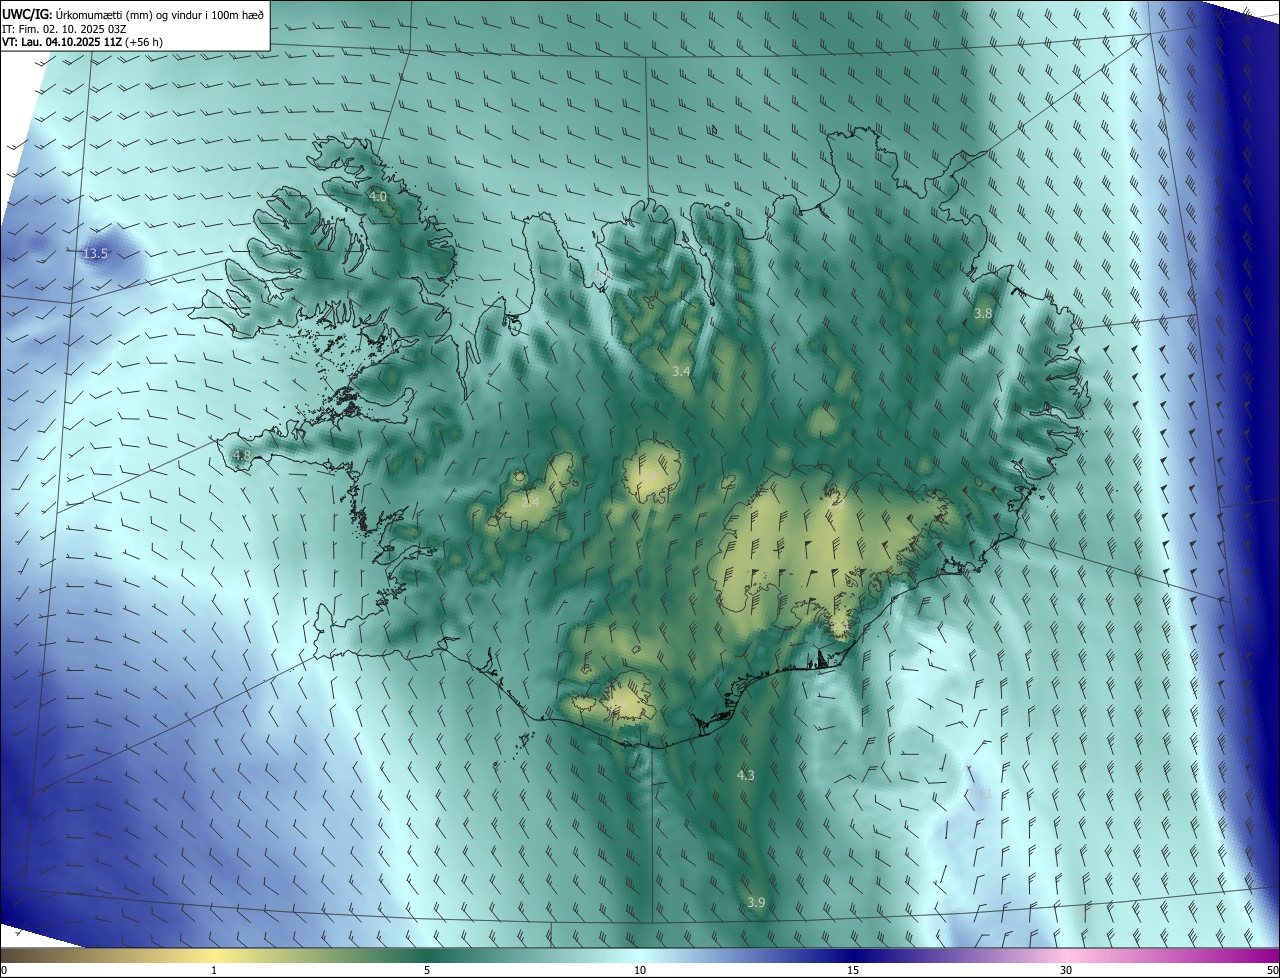Screen dimensions: 1280x978
Task: Click the colour scale tick label 50
Action: pos(1272,970)
